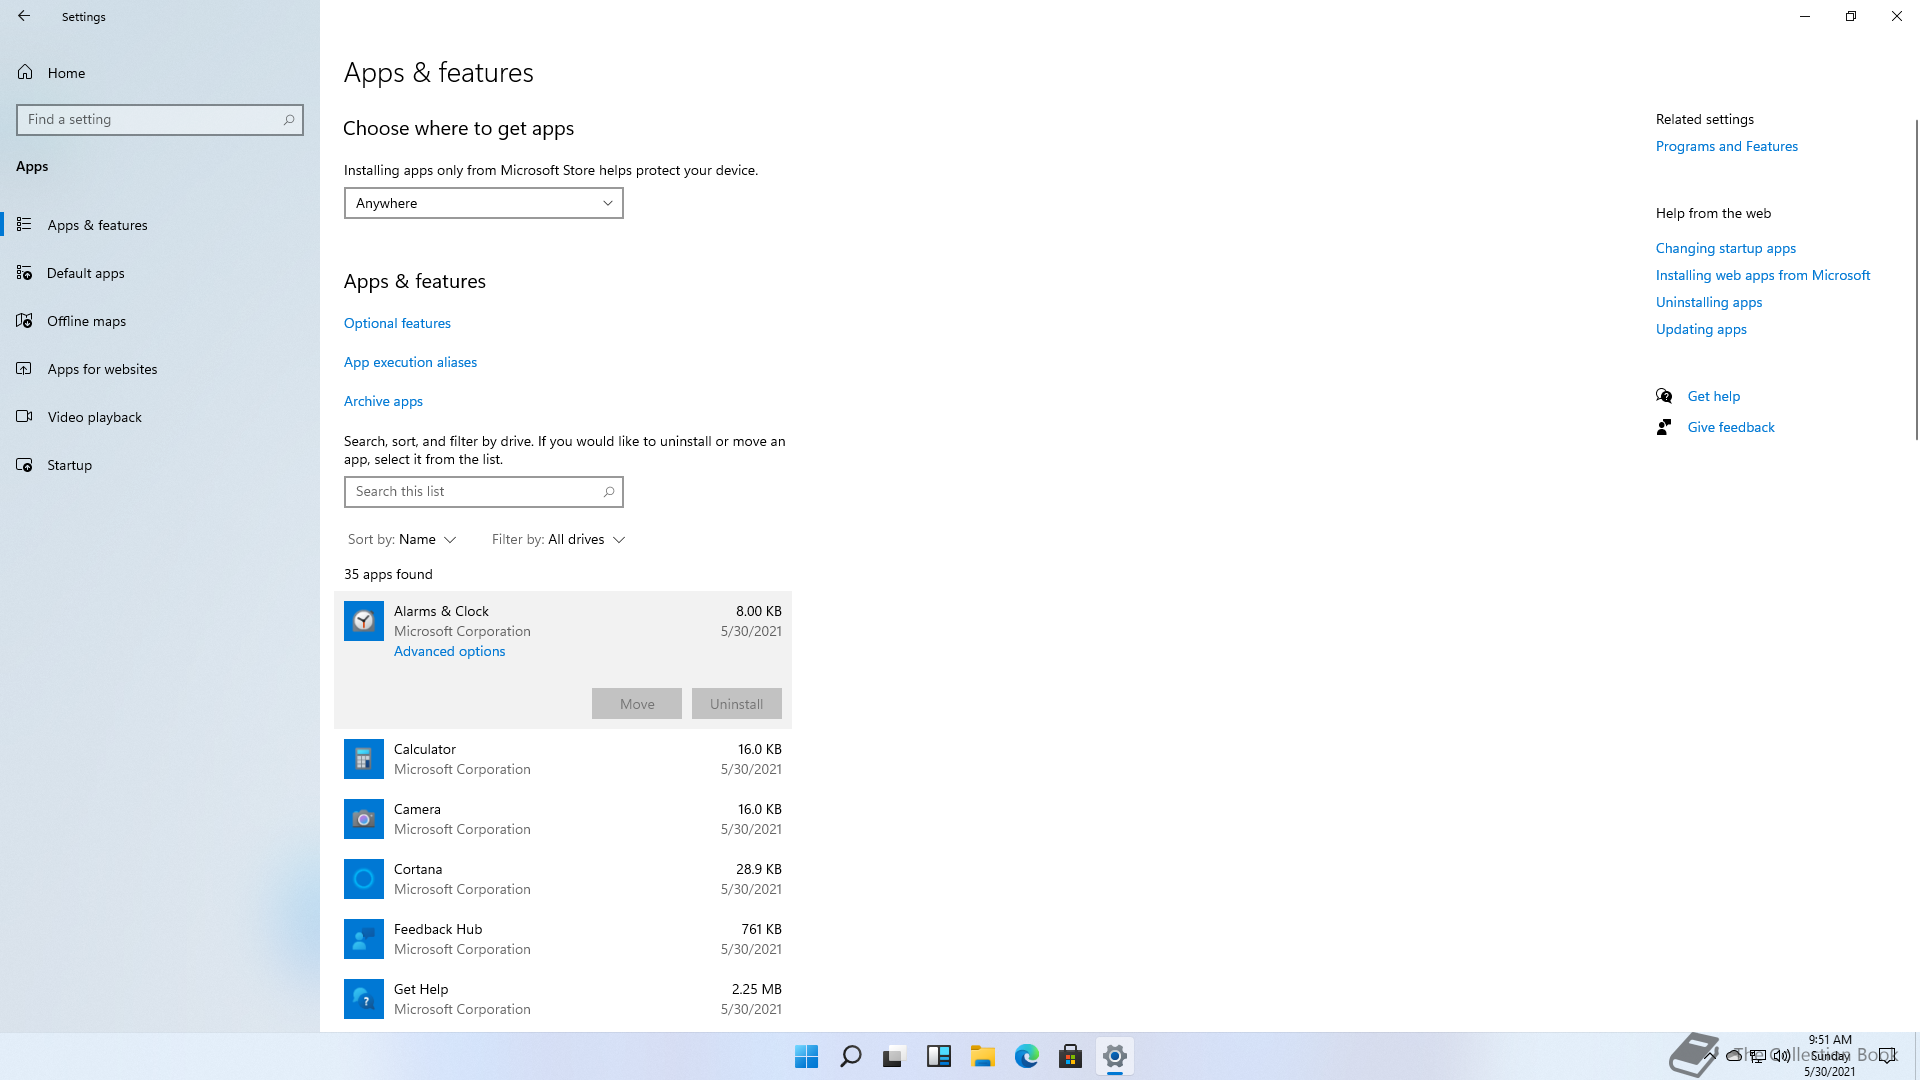1920x1080 pixels.
Task: Click the Move button
Action: tap(637, 704)
